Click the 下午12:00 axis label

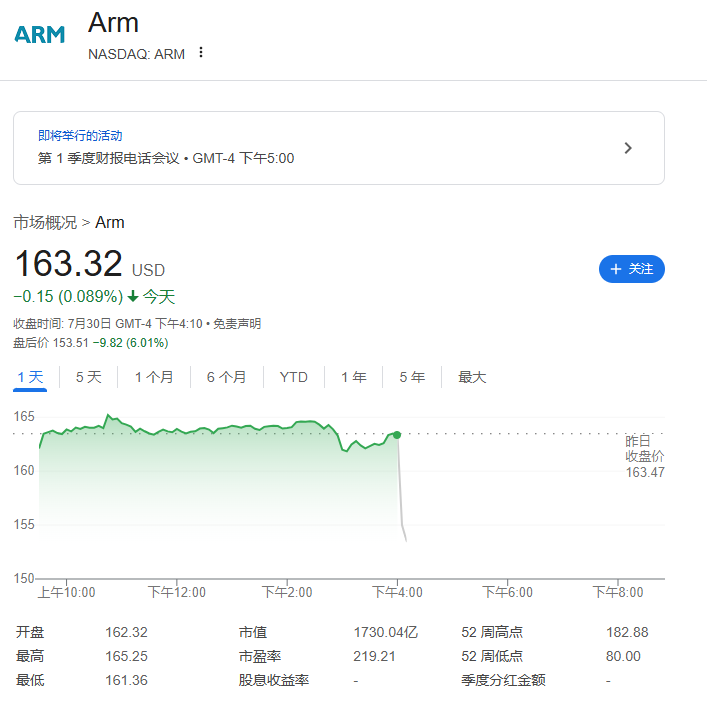(x=177, y=592)
